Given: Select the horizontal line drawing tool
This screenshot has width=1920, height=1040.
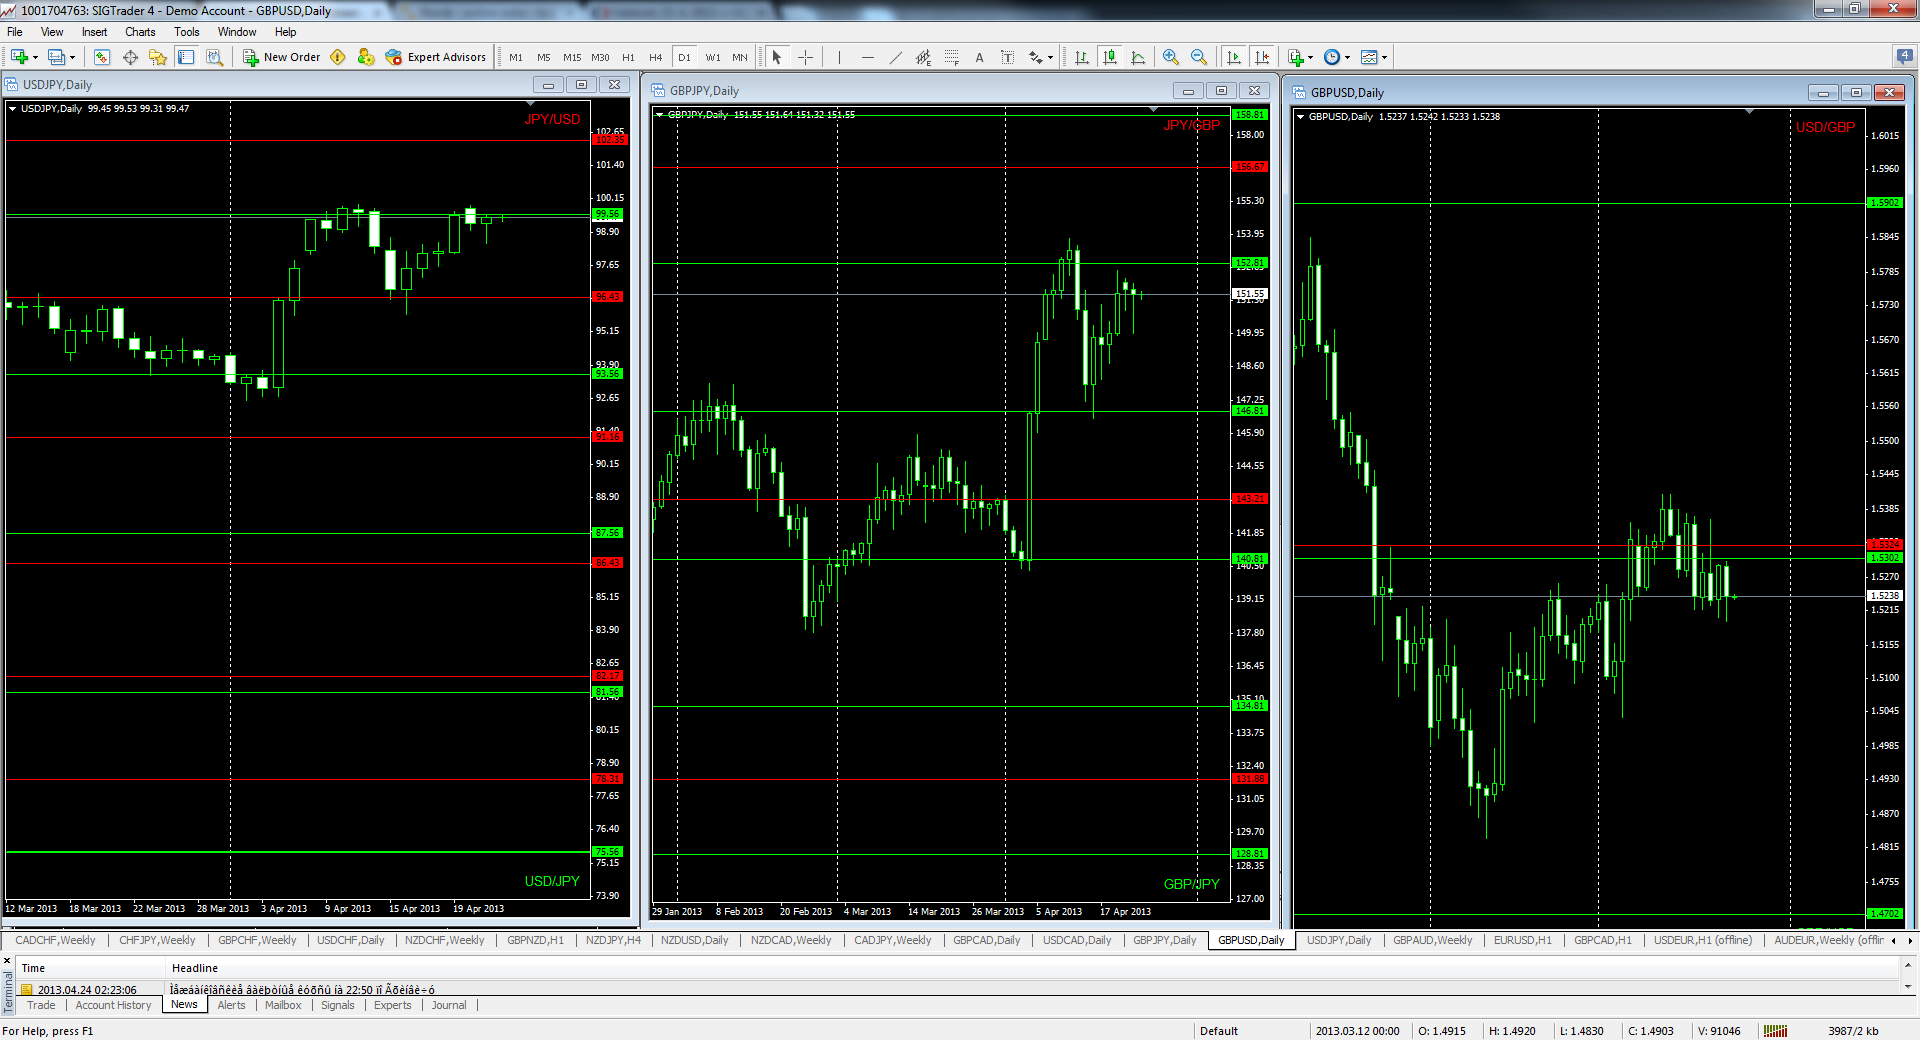Looking at the screenshot, I should pos(867,57).
